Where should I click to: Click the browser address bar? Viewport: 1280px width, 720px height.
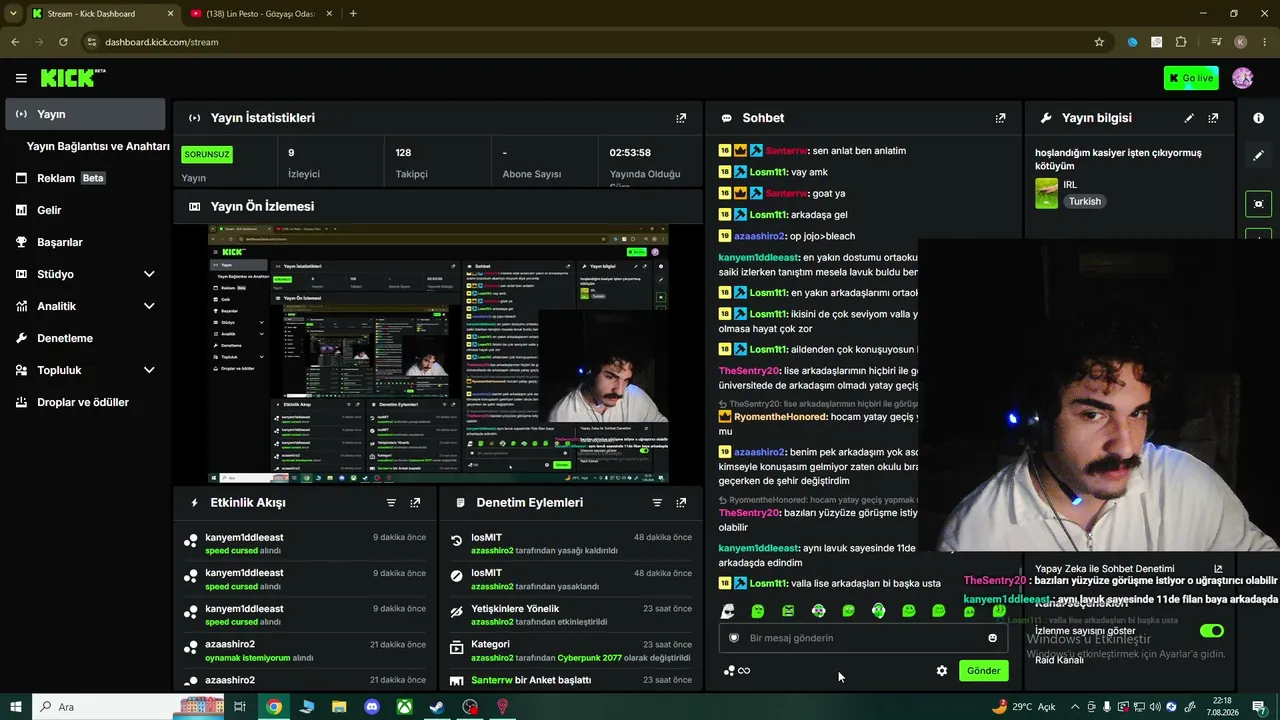(x=590, y=42)
